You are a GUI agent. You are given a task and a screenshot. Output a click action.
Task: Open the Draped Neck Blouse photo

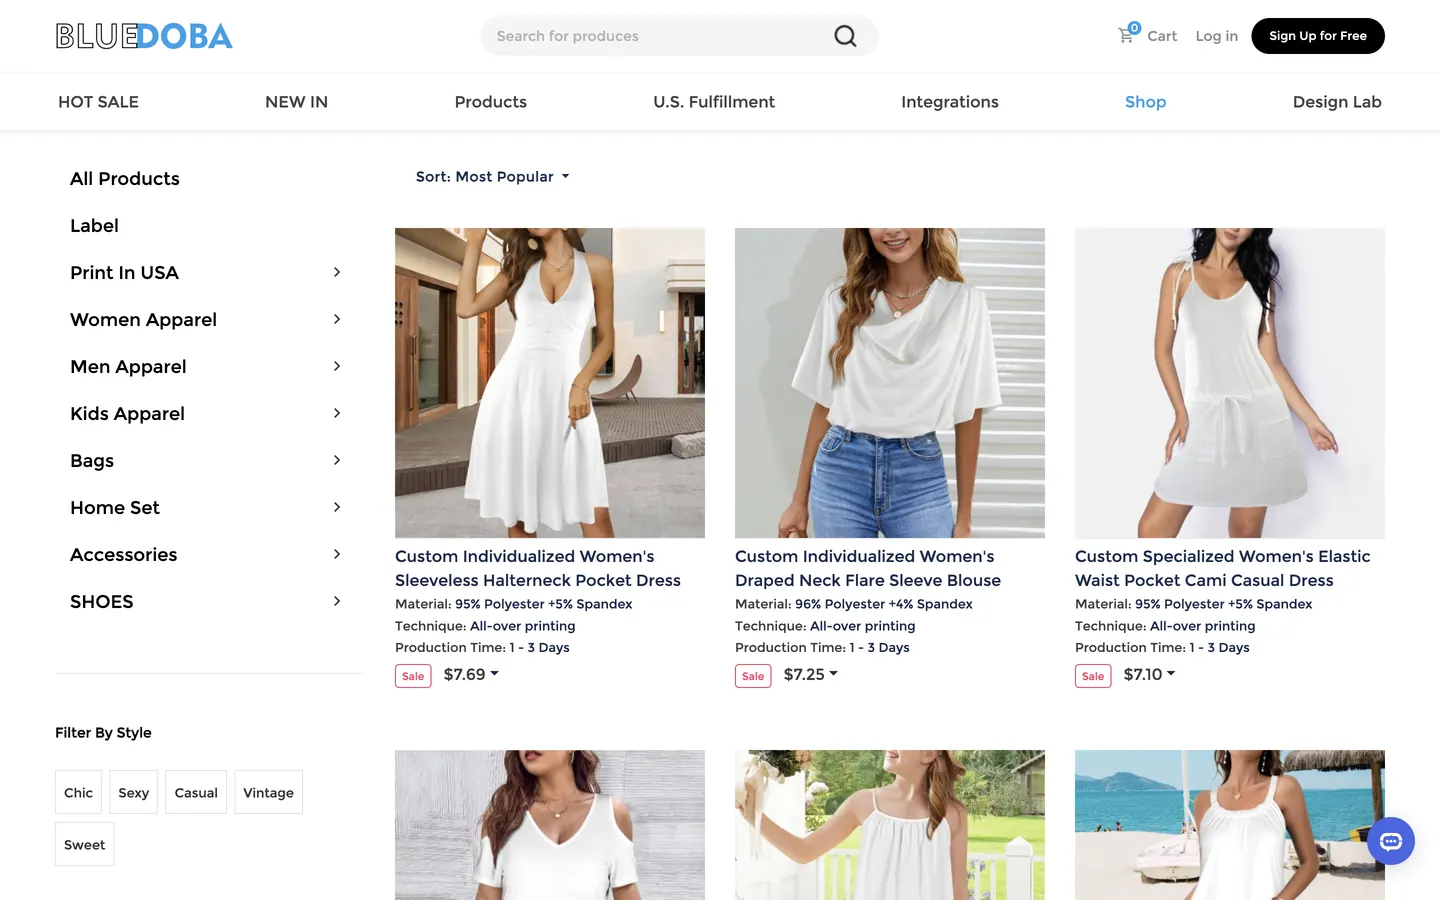[x=890, y=383]
